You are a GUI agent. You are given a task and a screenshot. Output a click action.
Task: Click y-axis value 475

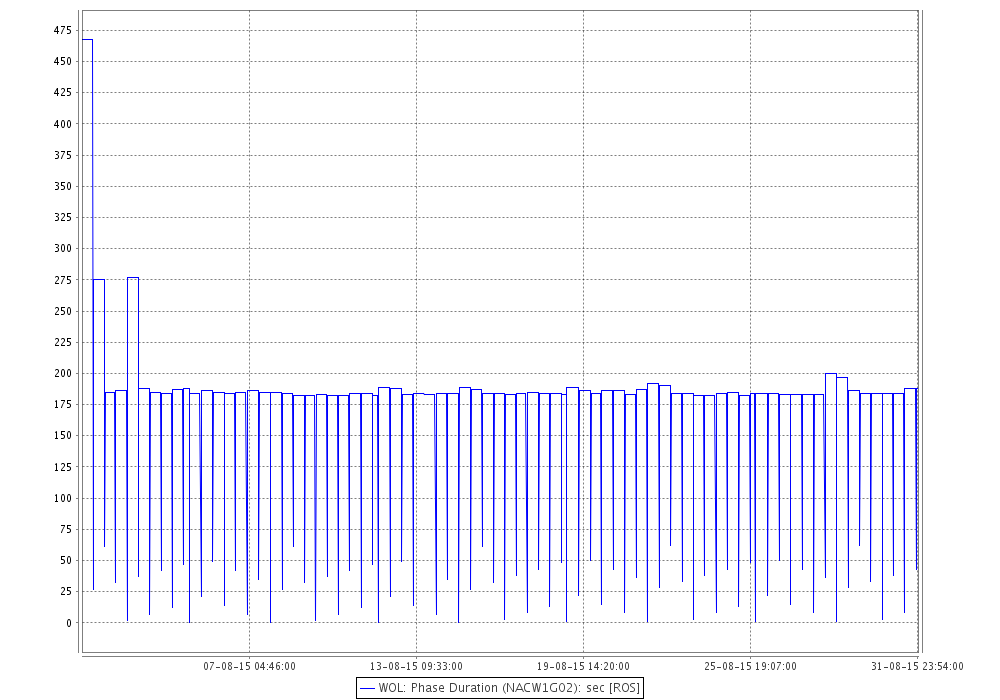[x=62, y=30]
